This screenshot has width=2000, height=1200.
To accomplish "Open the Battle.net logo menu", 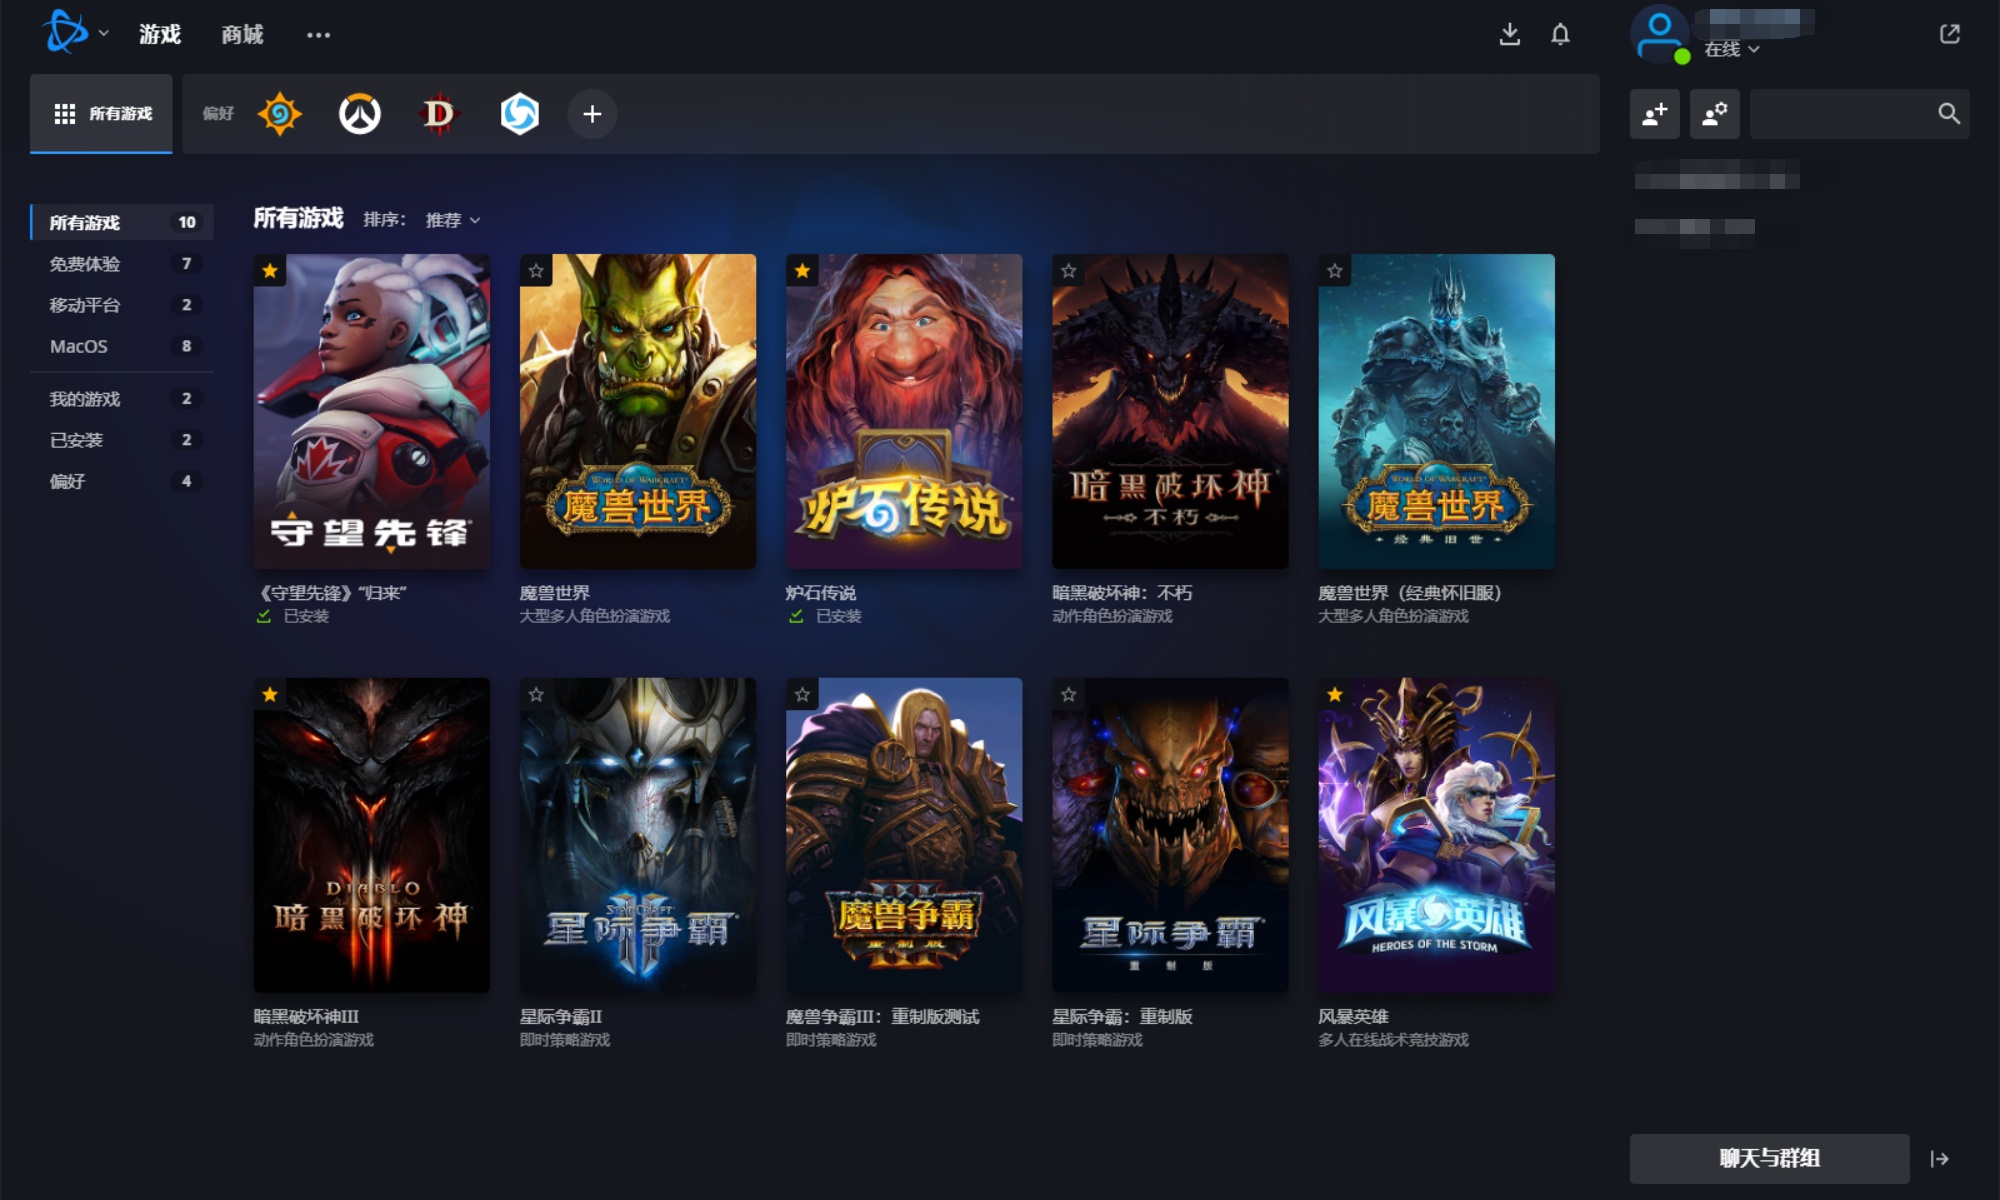I will [65, 32].
